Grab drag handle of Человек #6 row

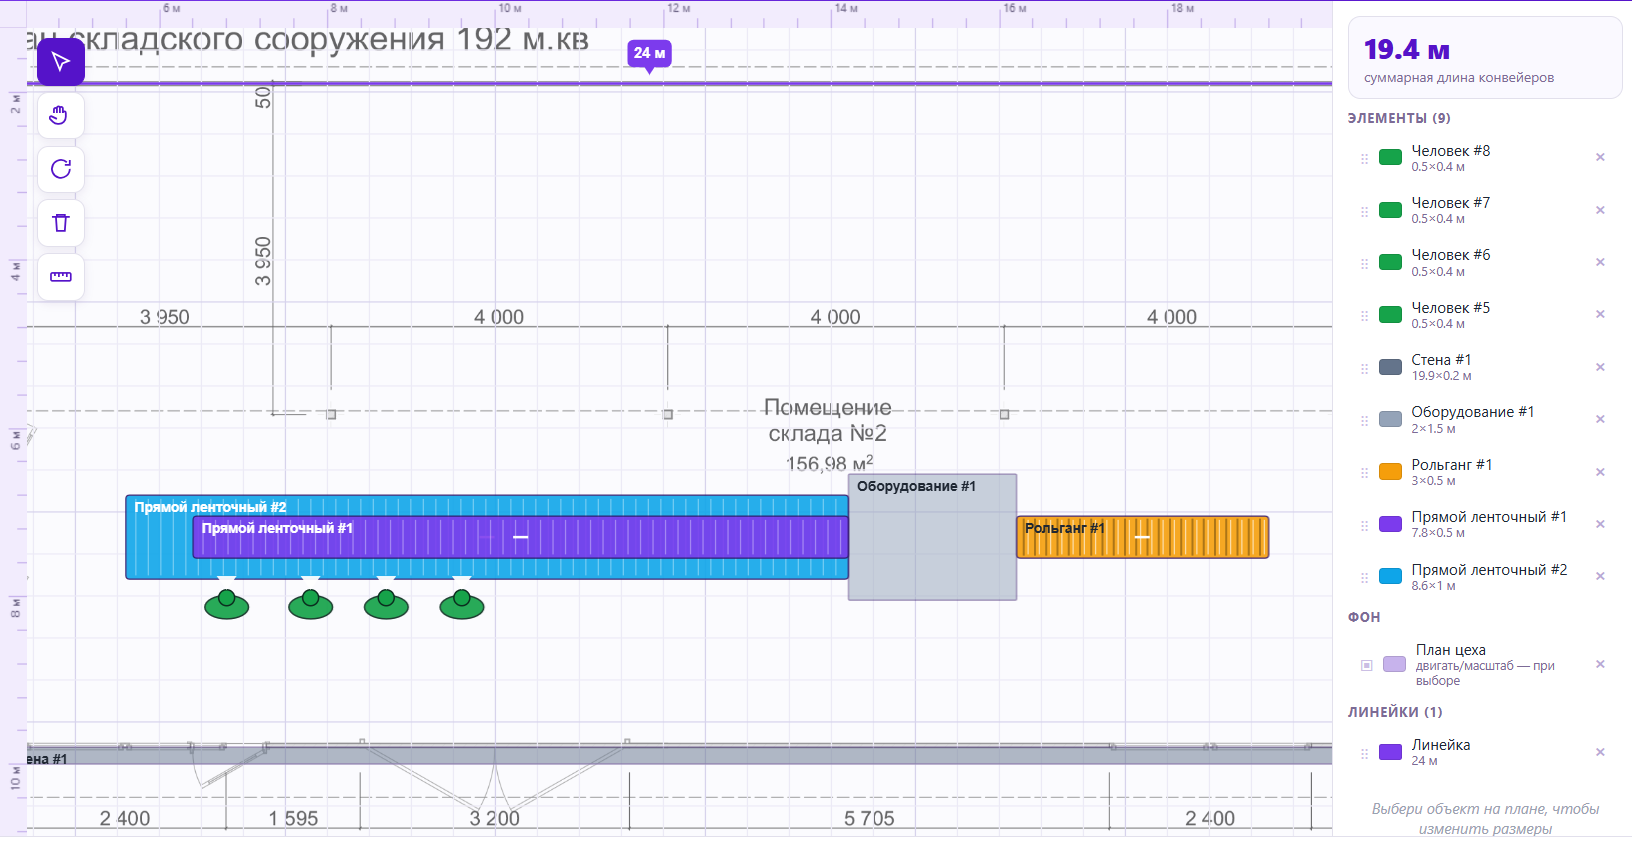pyautogui.click(x=1364, y=264)
